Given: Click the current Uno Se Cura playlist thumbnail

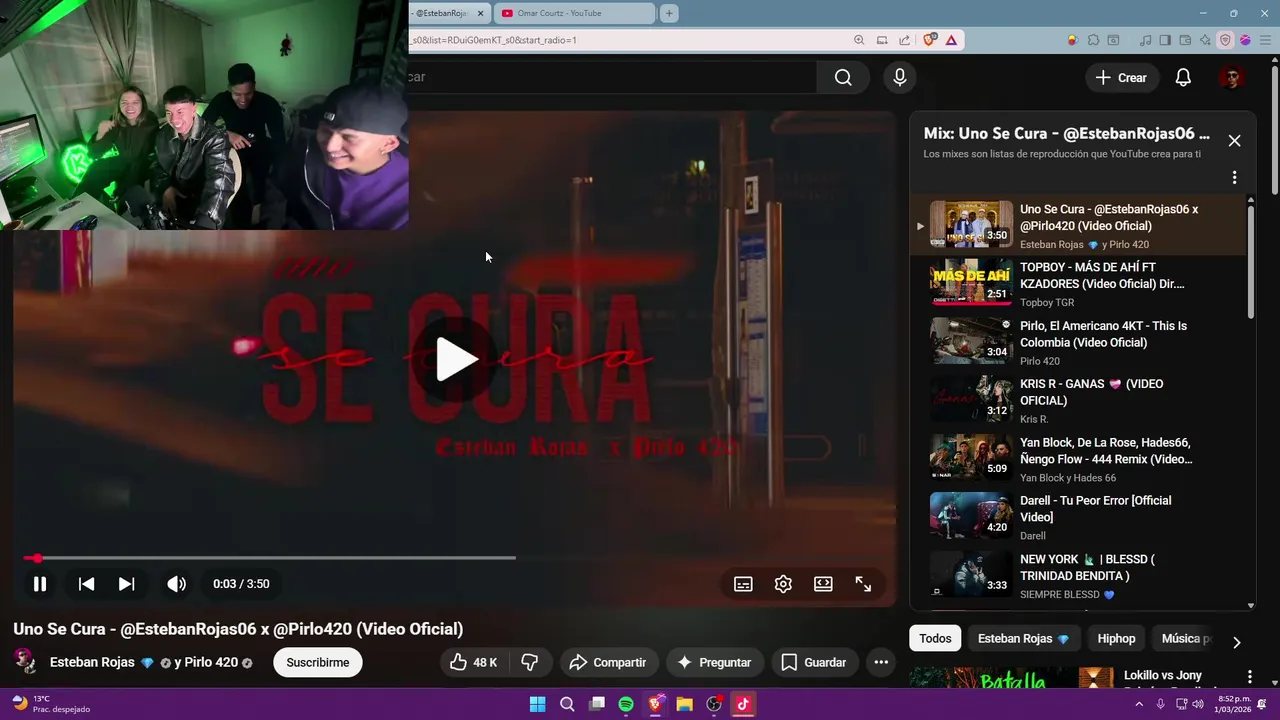Looking at the screenshot, I should pyautogui.click(x=971, y=225).
